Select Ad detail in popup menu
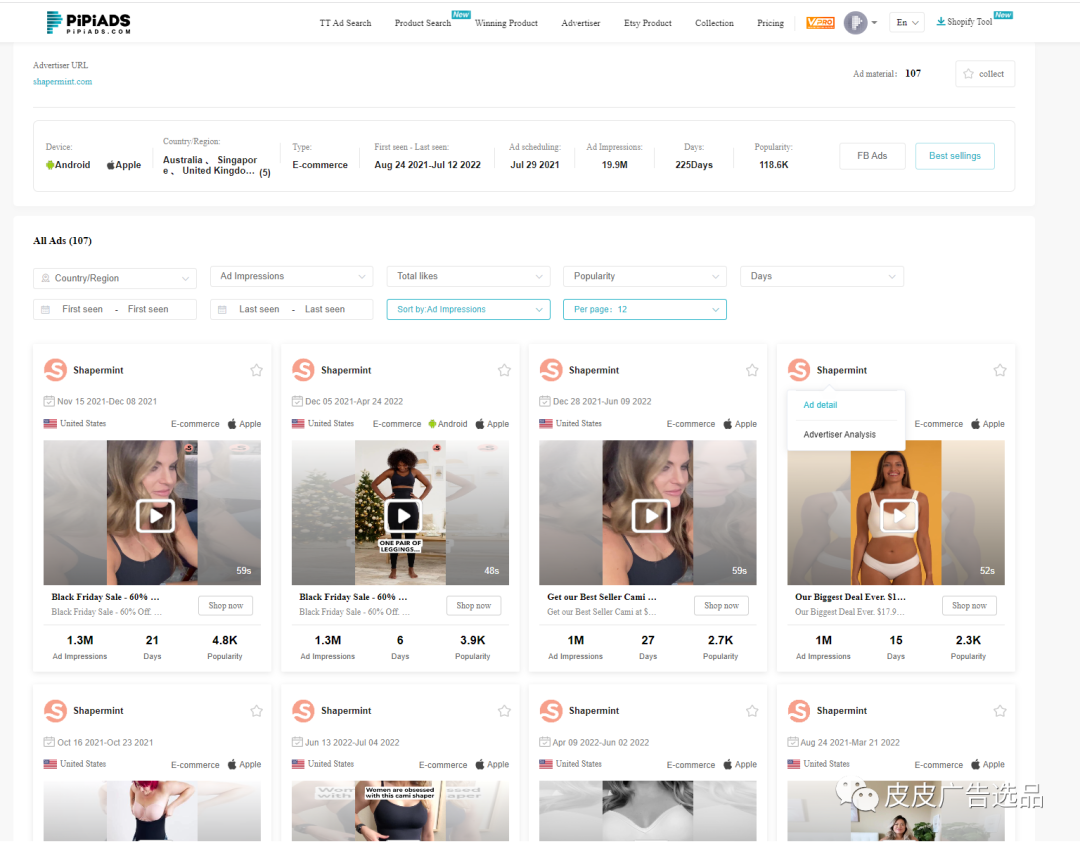This screenshot has height=844, width=1080. (820, 405)
